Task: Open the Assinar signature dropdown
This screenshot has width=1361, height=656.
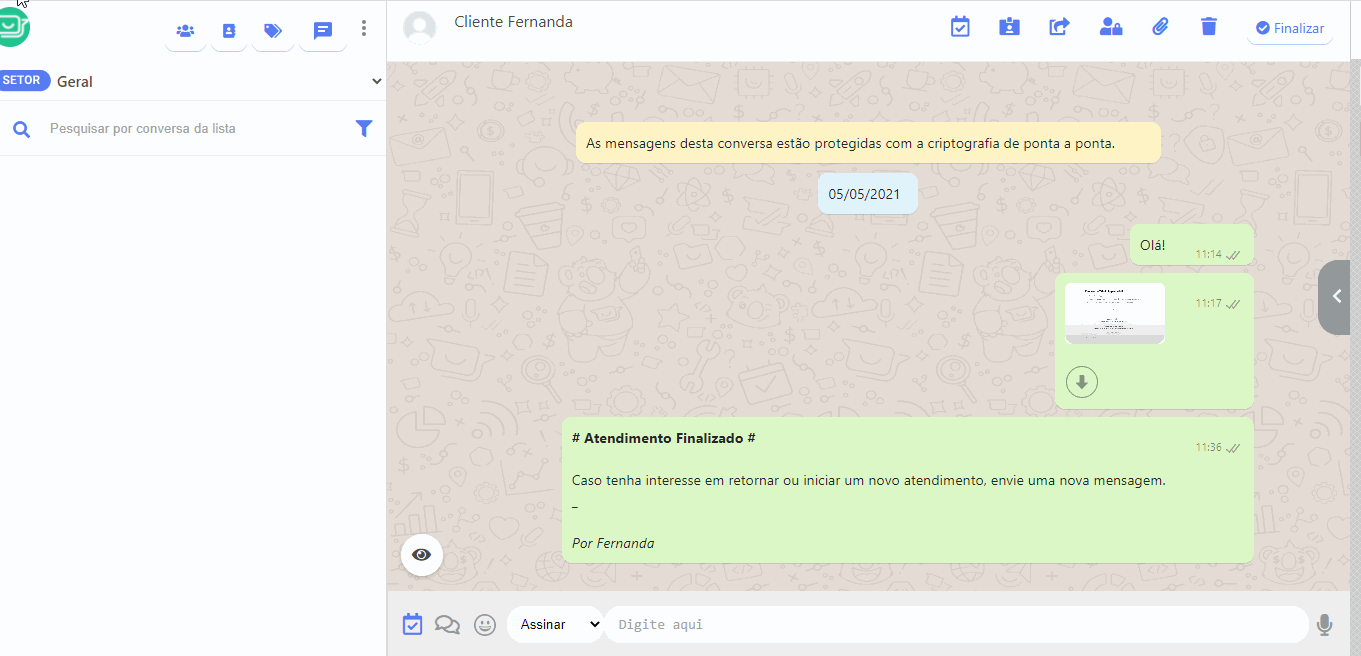Action: click(x=554, y=623)
